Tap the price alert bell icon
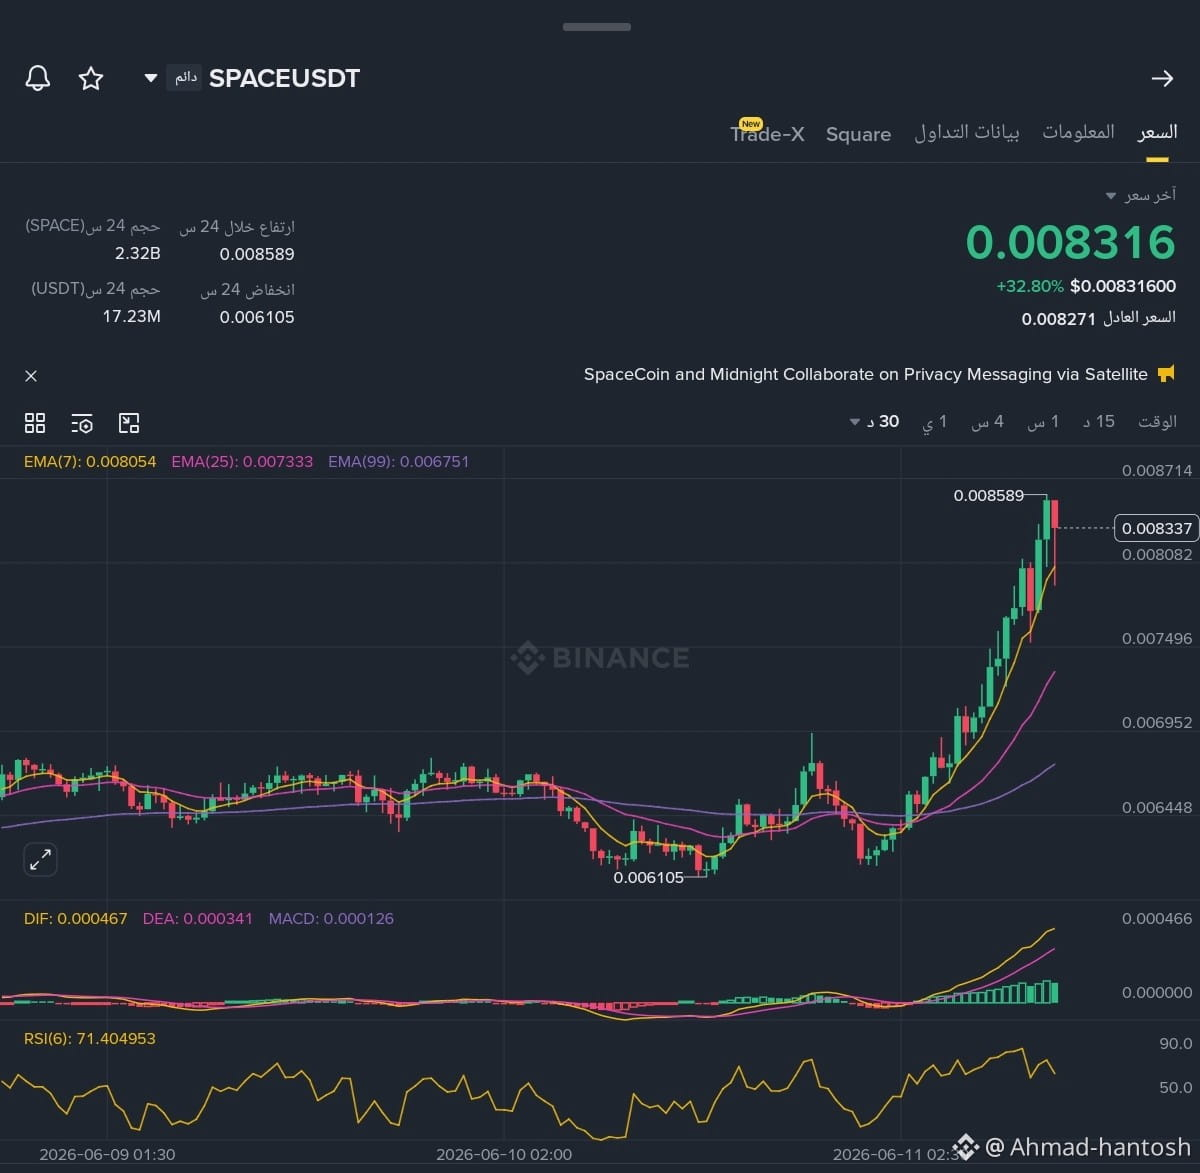The width and height of the screenshot is (1200, 1173). coord(38,79)
